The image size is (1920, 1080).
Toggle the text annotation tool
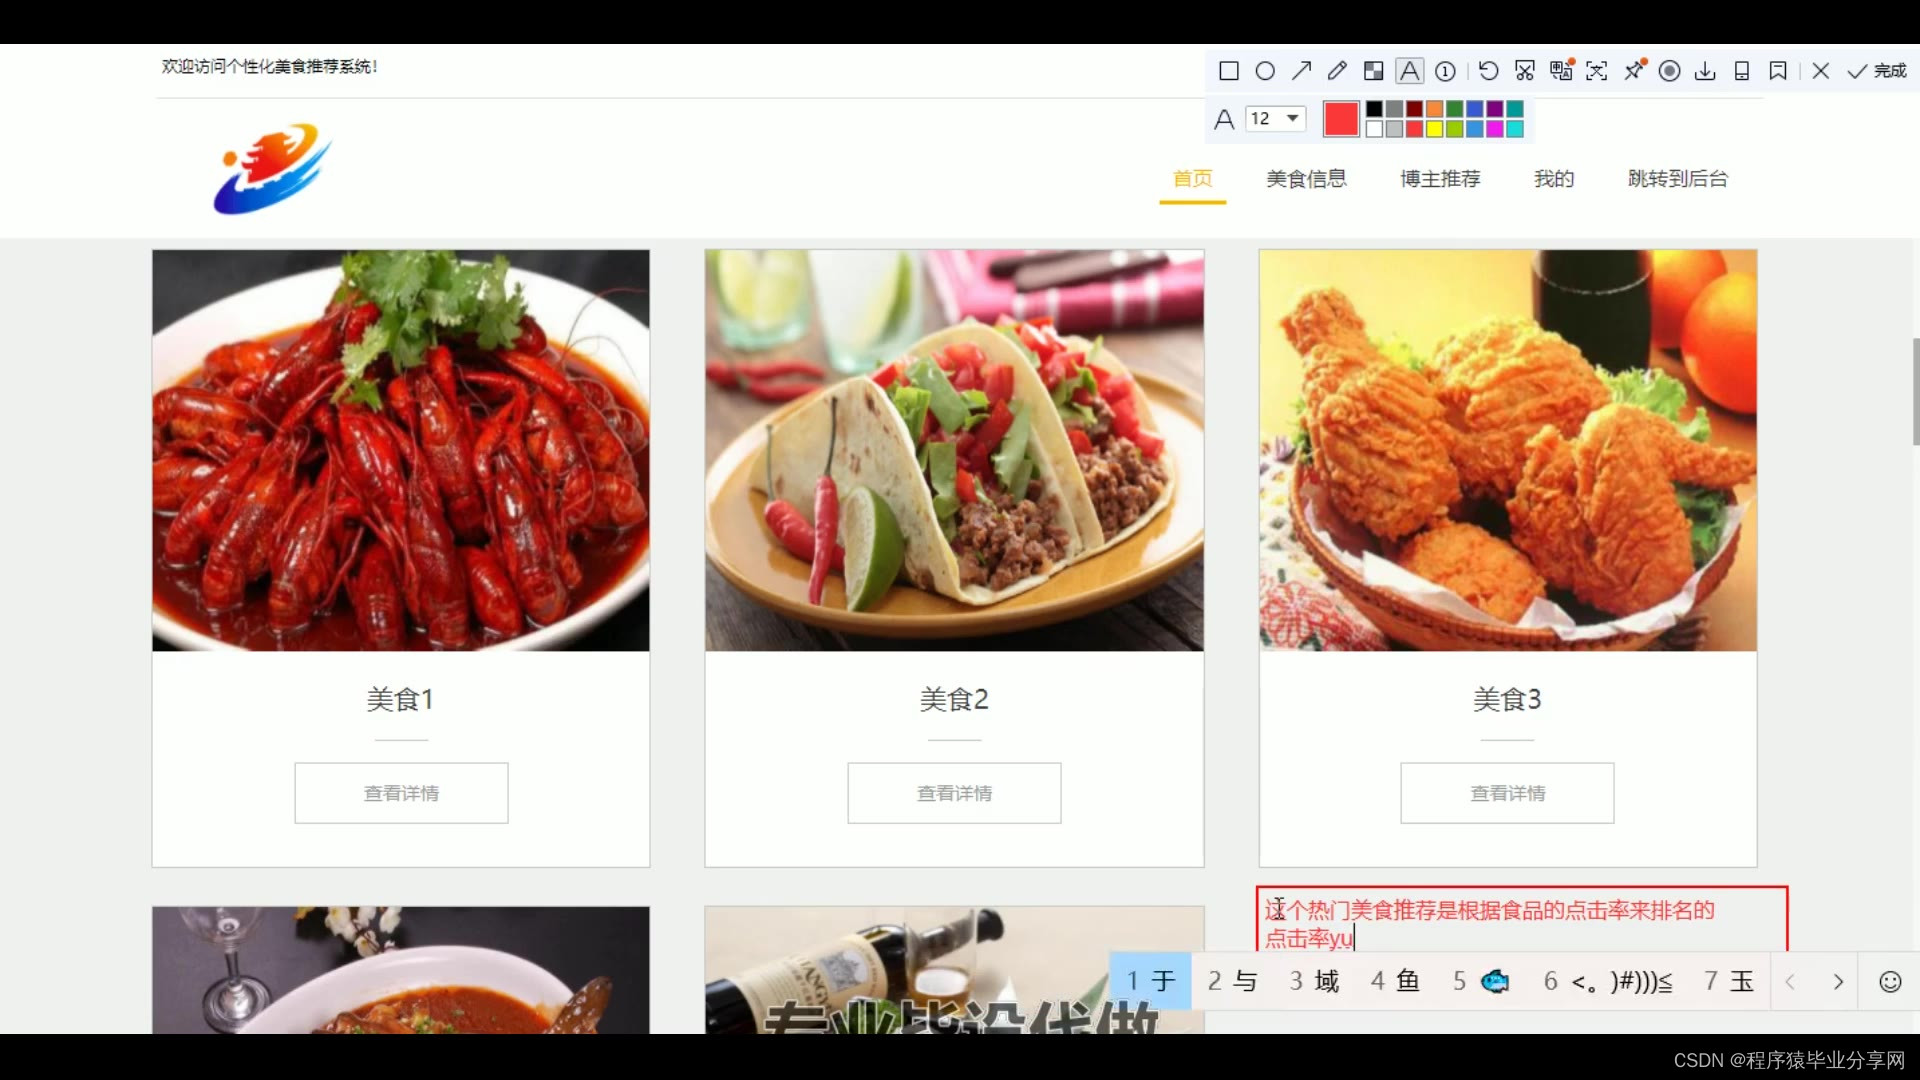[1409, 71]
